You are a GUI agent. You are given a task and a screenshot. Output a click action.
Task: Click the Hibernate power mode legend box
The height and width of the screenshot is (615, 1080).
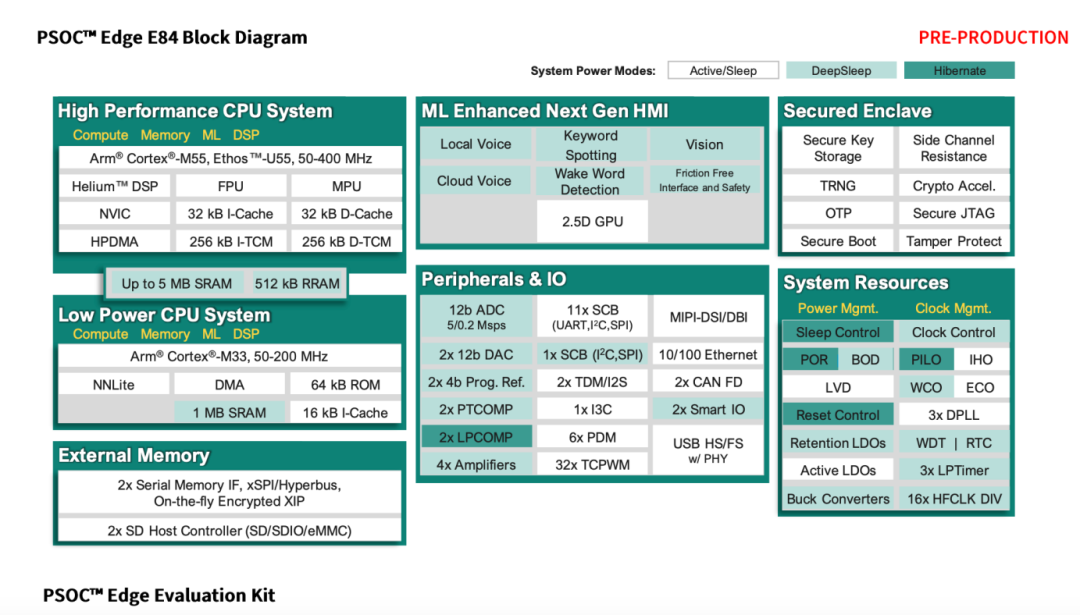[959, 71]
